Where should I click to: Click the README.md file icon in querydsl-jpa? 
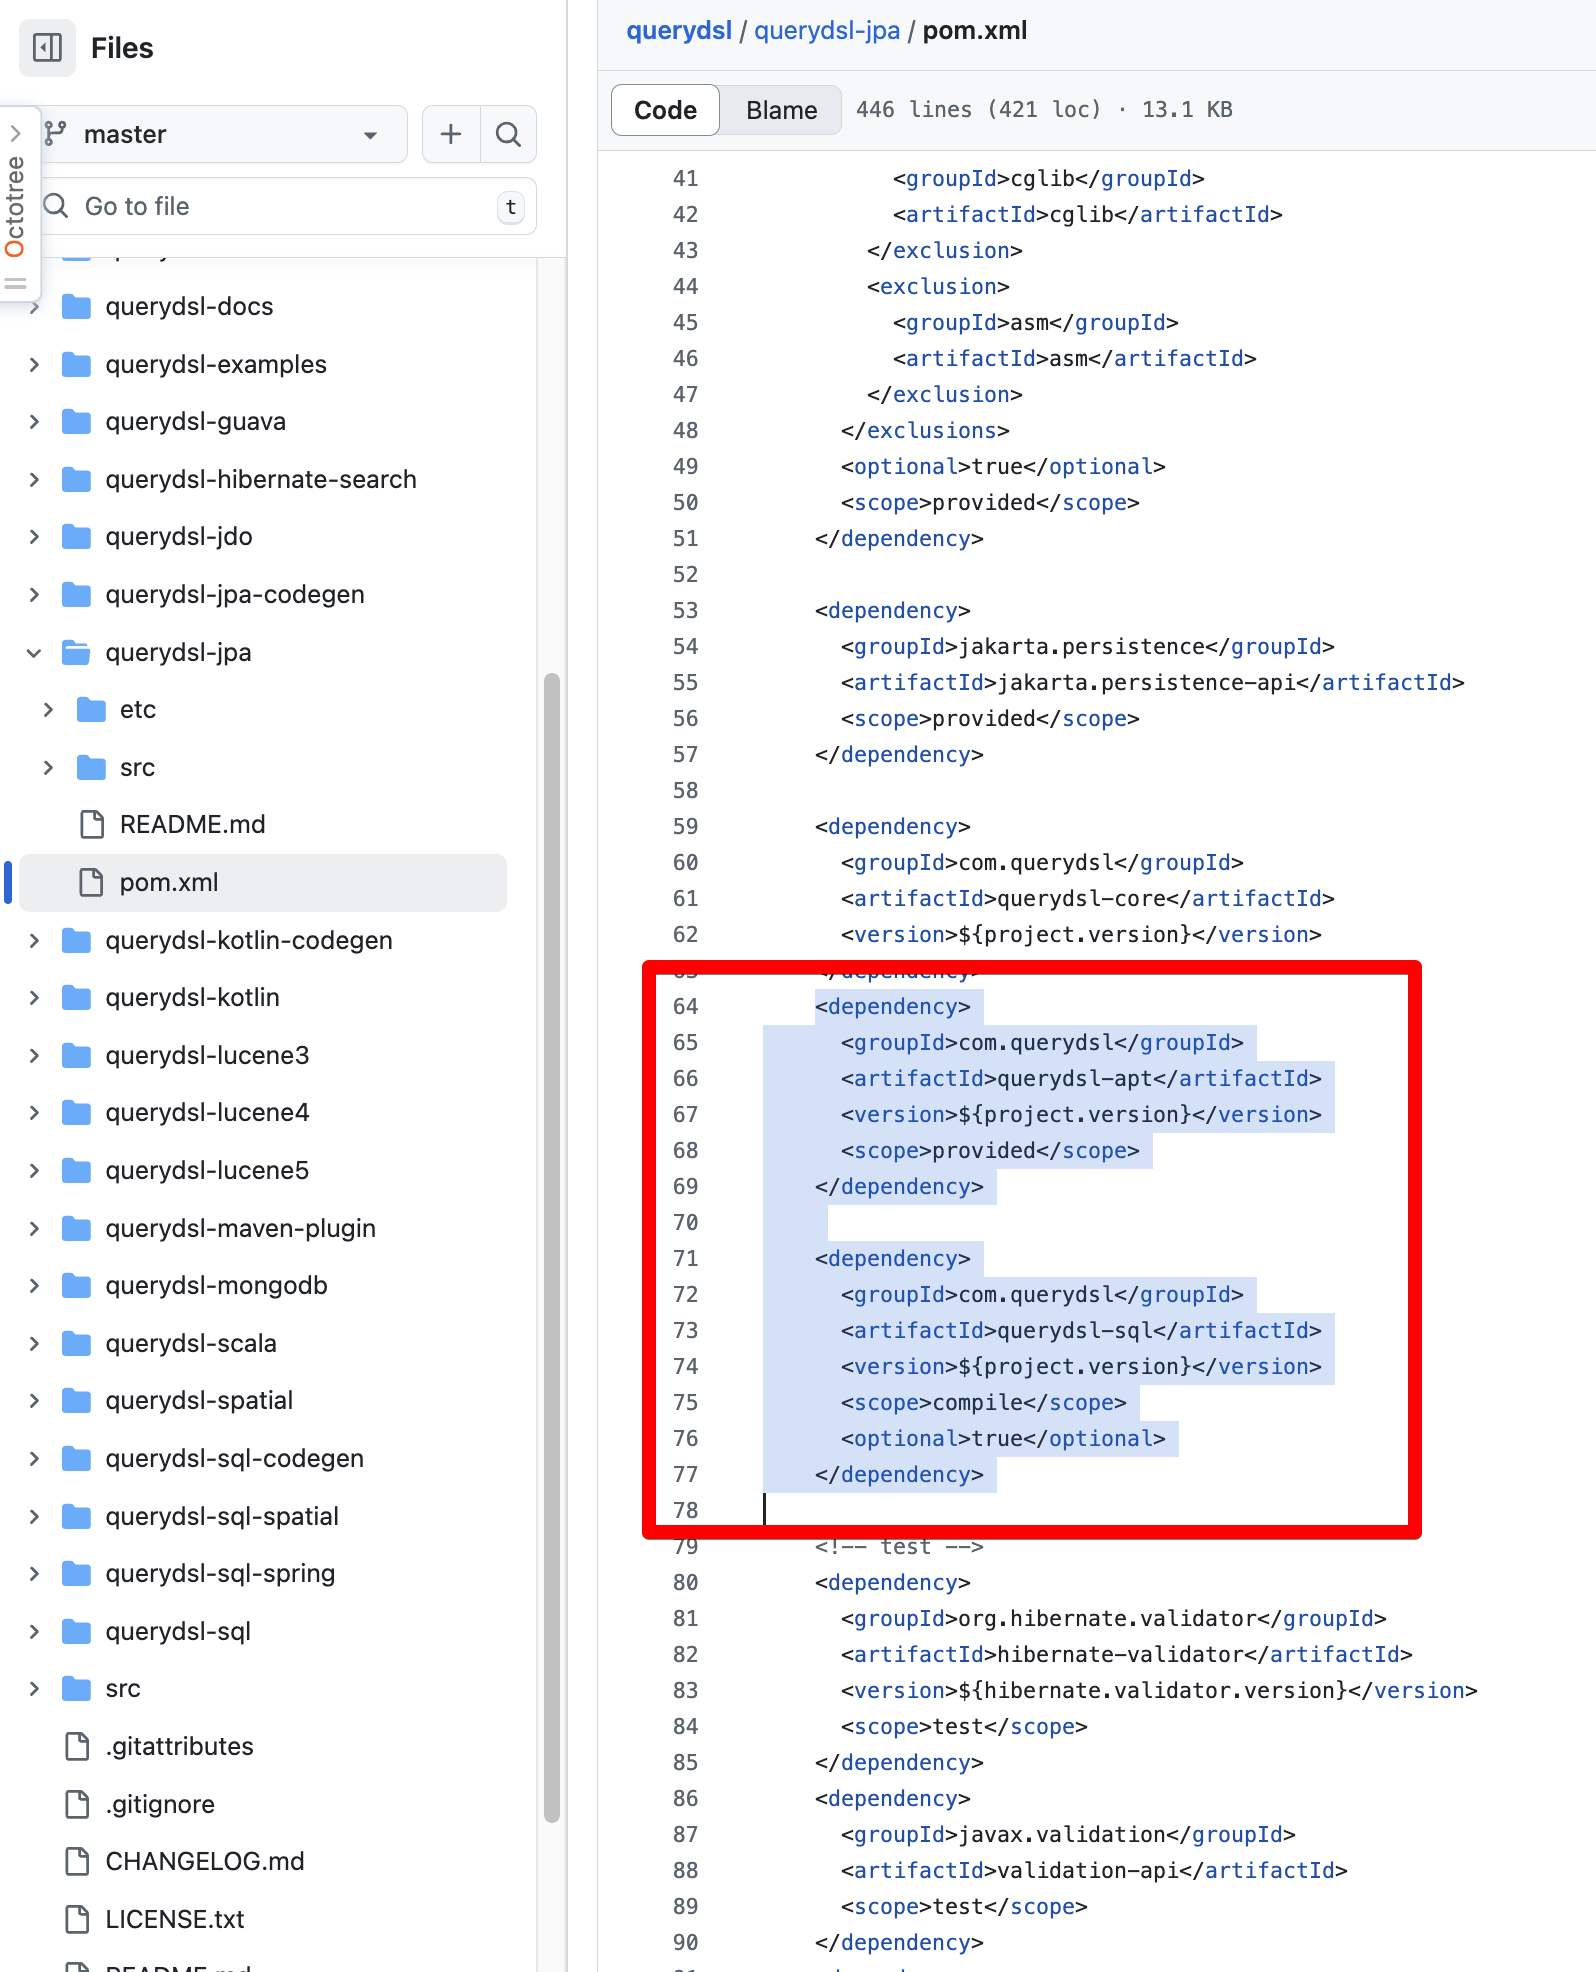[91, 825]
